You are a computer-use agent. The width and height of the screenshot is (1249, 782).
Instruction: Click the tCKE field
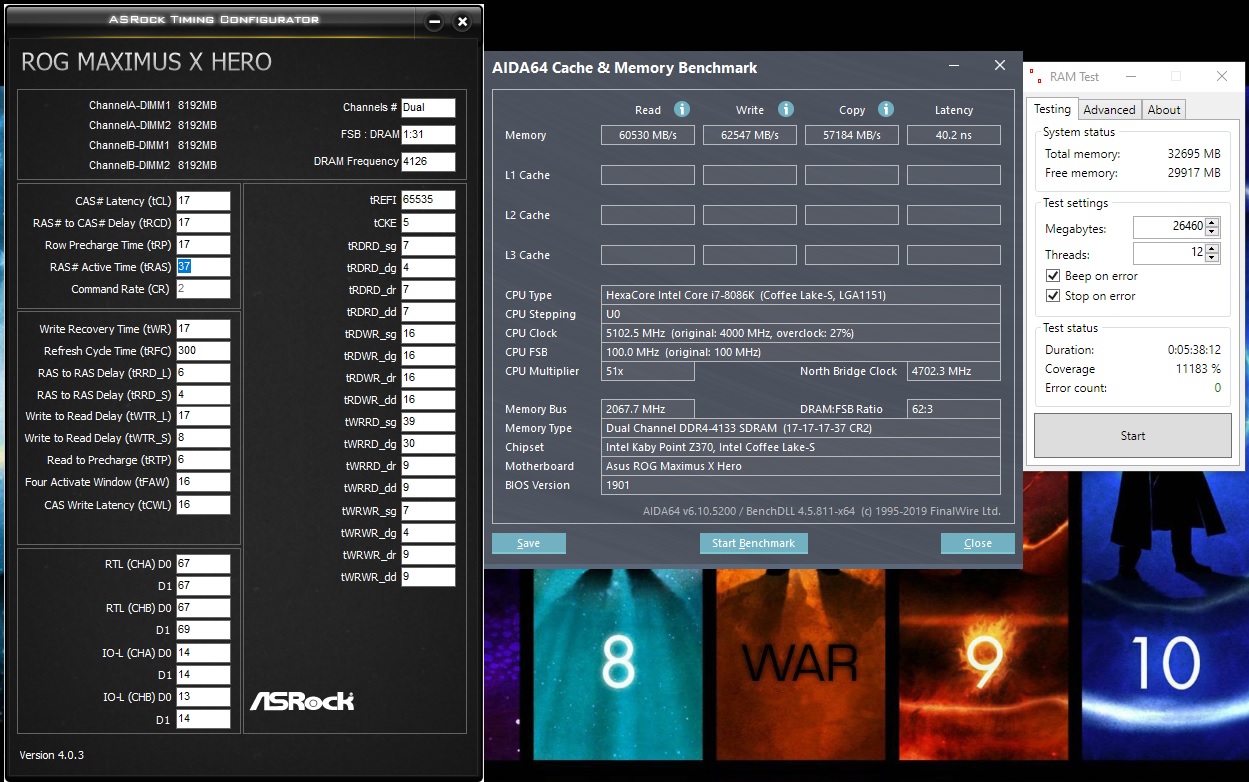(x=428, y=223)
